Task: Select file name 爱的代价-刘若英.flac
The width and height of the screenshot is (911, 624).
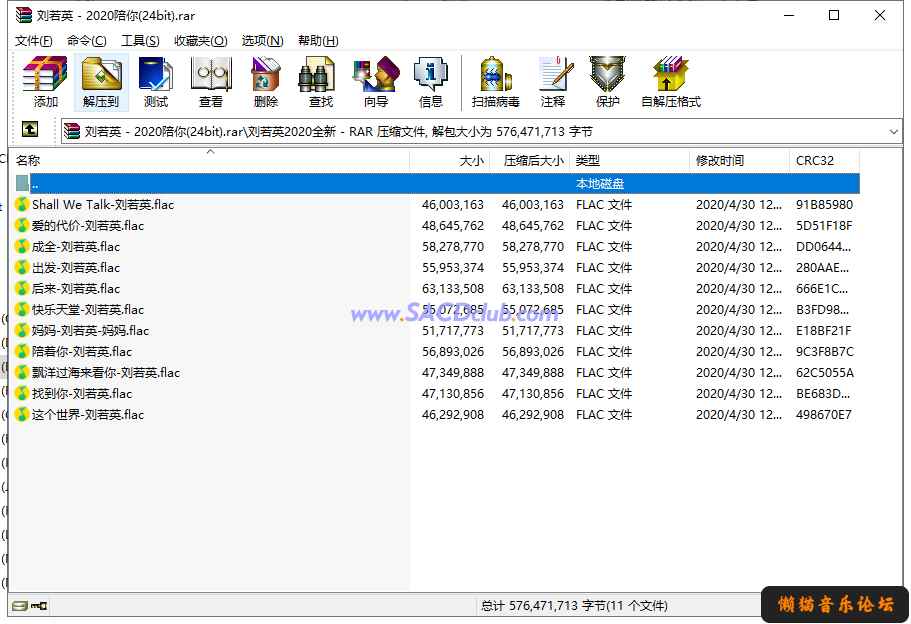Action: click(x=88, y=225)
